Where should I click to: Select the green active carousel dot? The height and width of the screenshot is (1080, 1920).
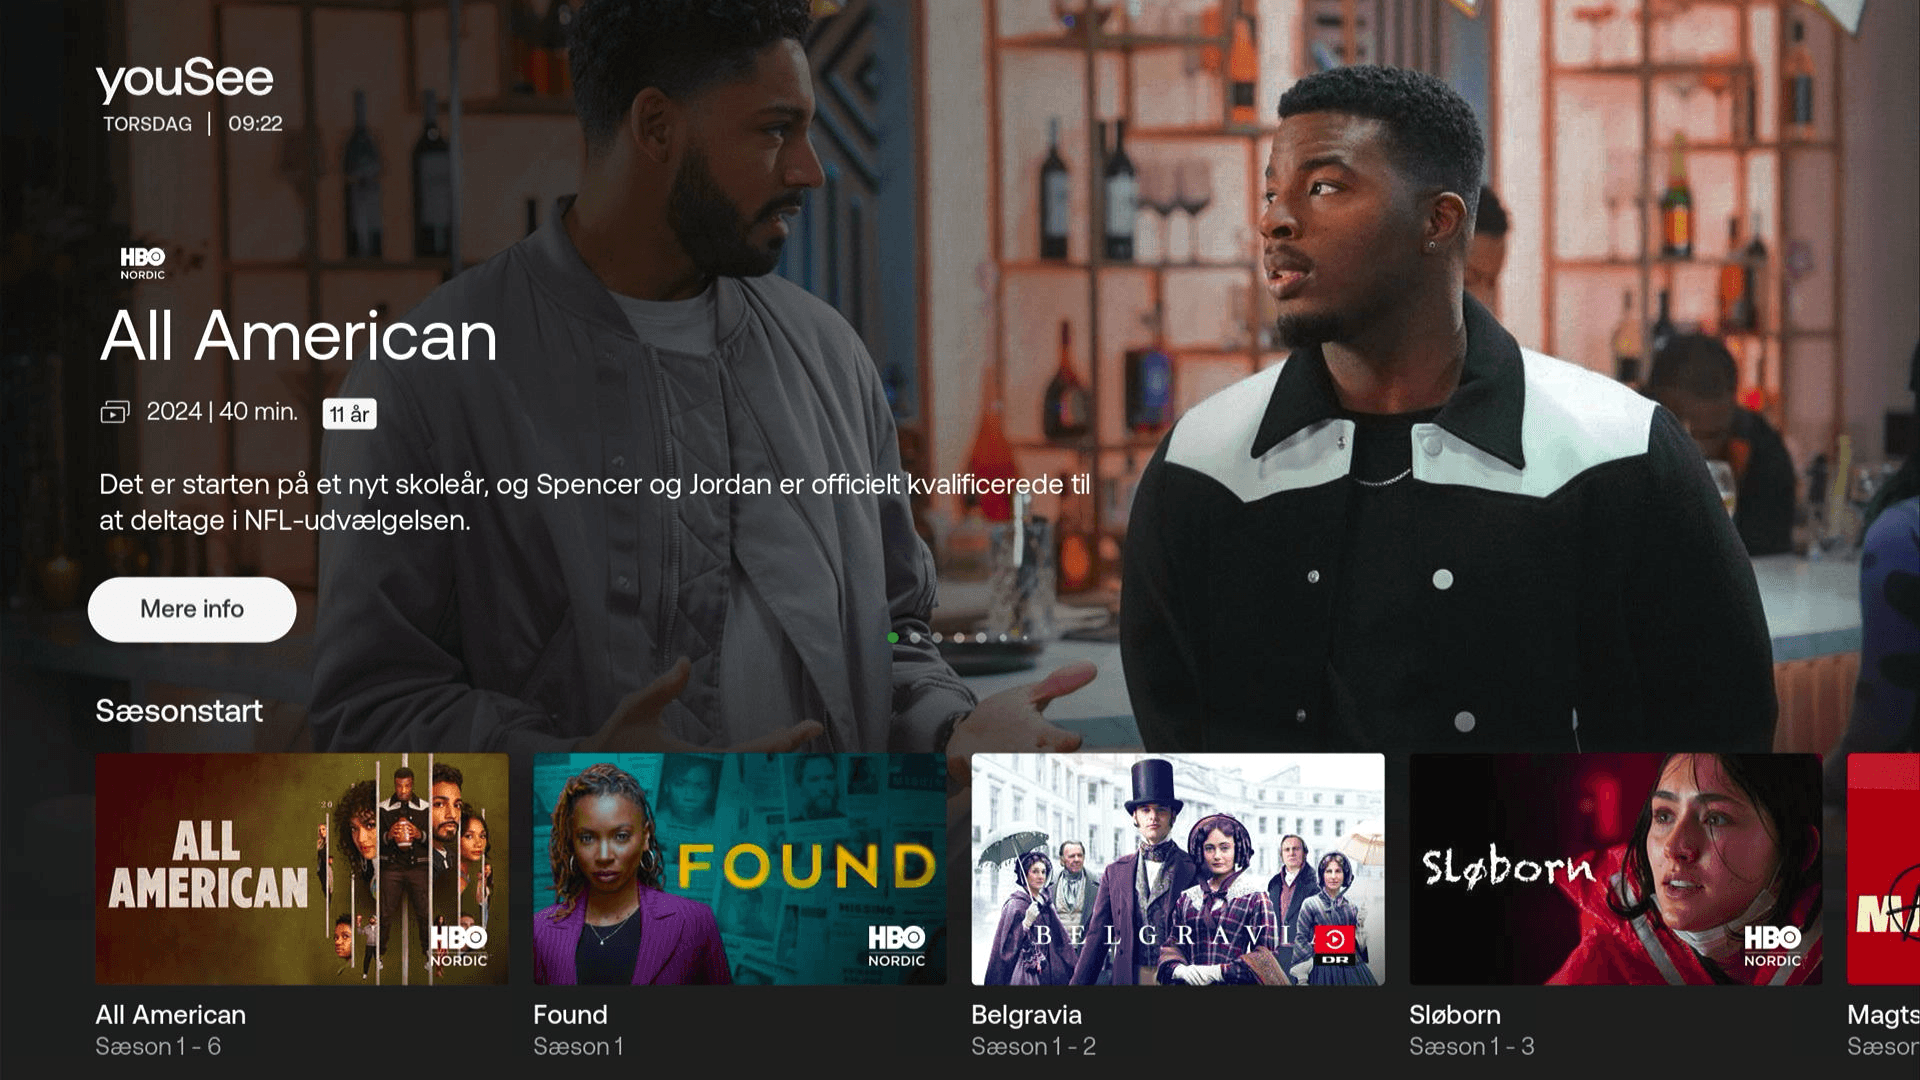893,637
